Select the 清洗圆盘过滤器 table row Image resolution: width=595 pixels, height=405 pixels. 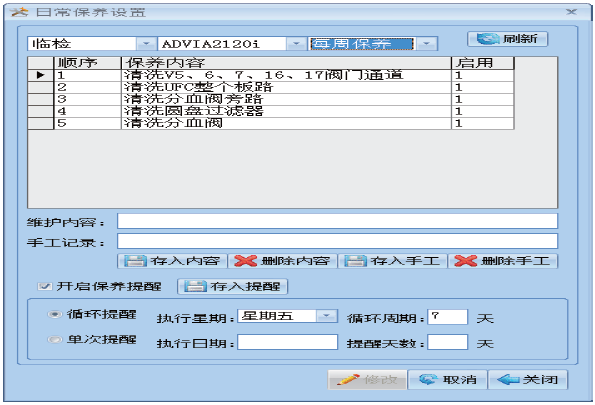pyautogui.click(x=271, y=111)
